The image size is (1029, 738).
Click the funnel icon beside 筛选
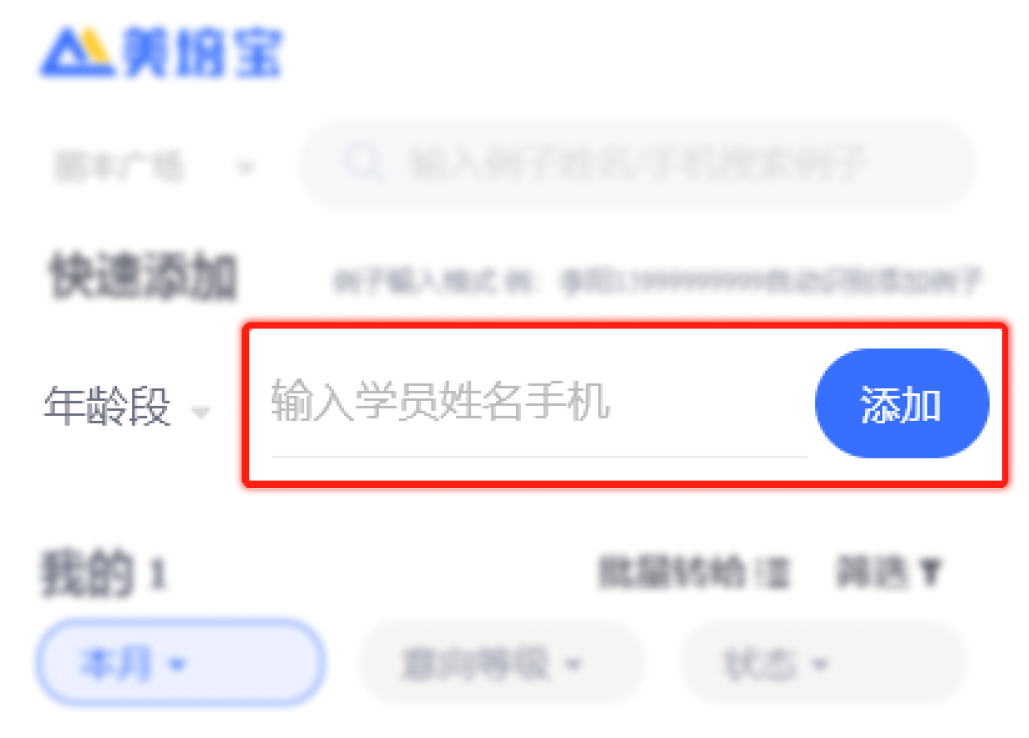tap(931, 573)
